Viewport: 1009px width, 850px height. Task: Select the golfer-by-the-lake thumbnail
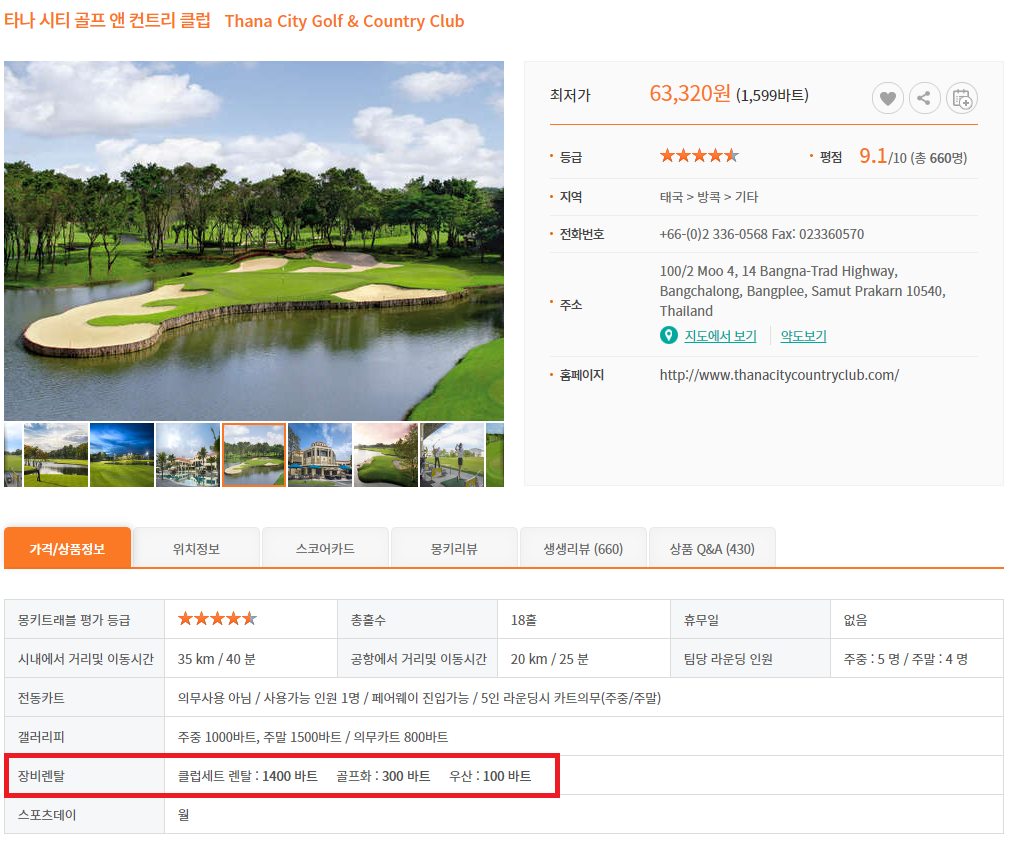click(x=56, y=455)
